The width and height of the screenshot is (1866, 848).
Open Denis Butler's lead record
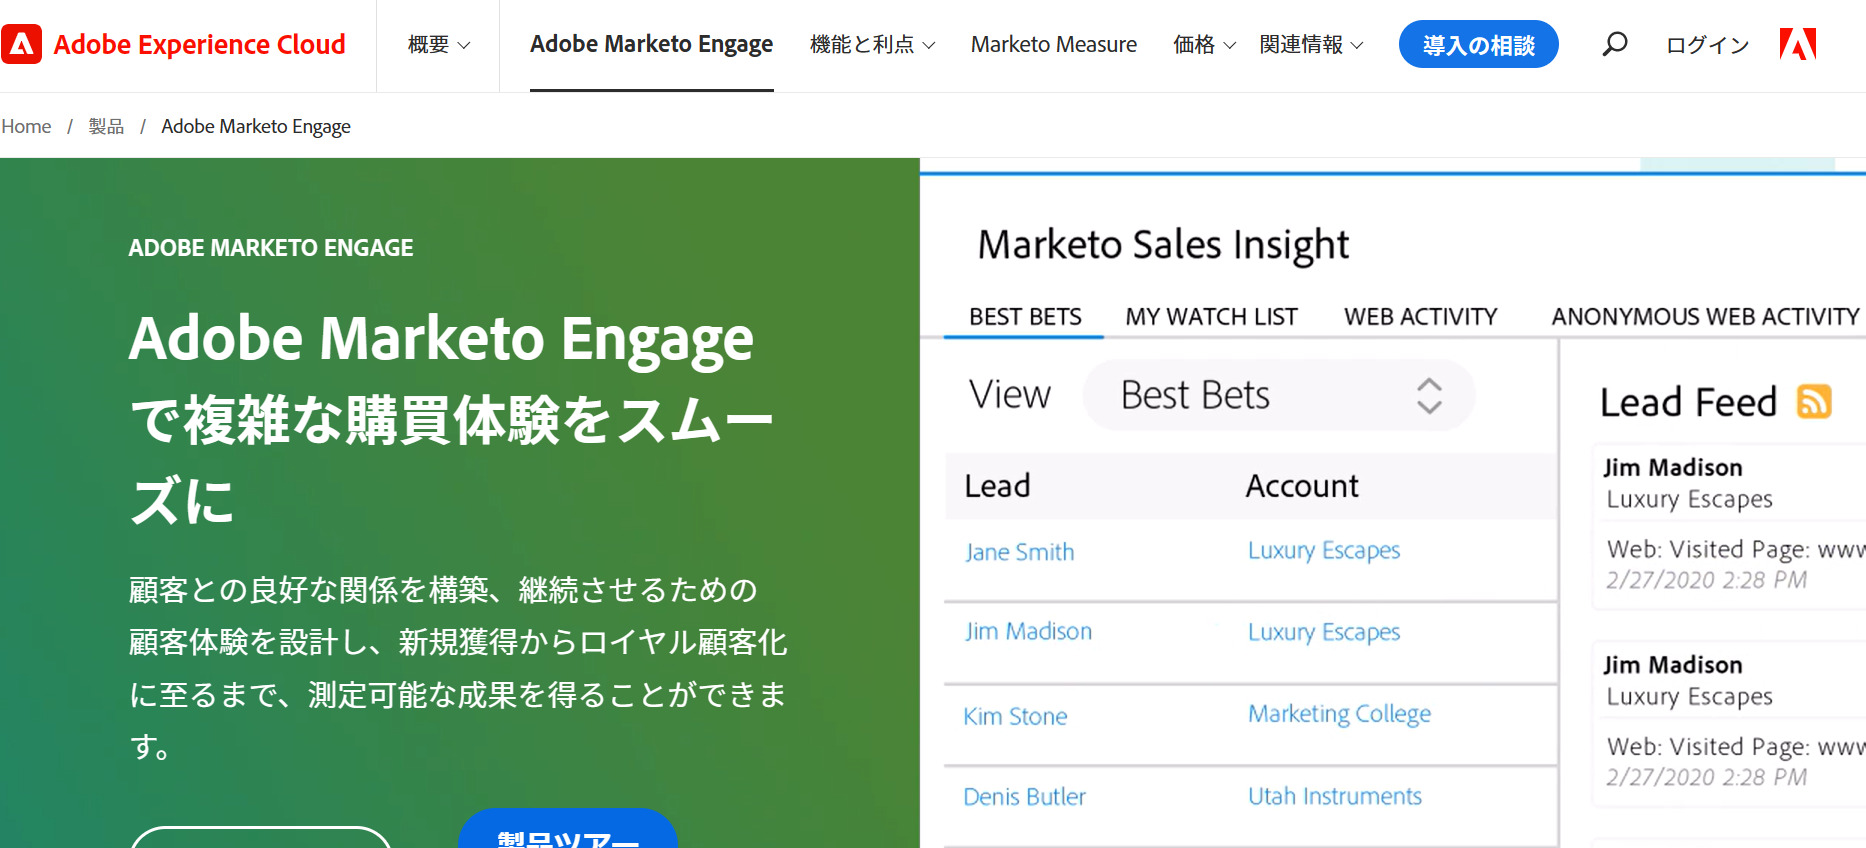(1024, 796)
